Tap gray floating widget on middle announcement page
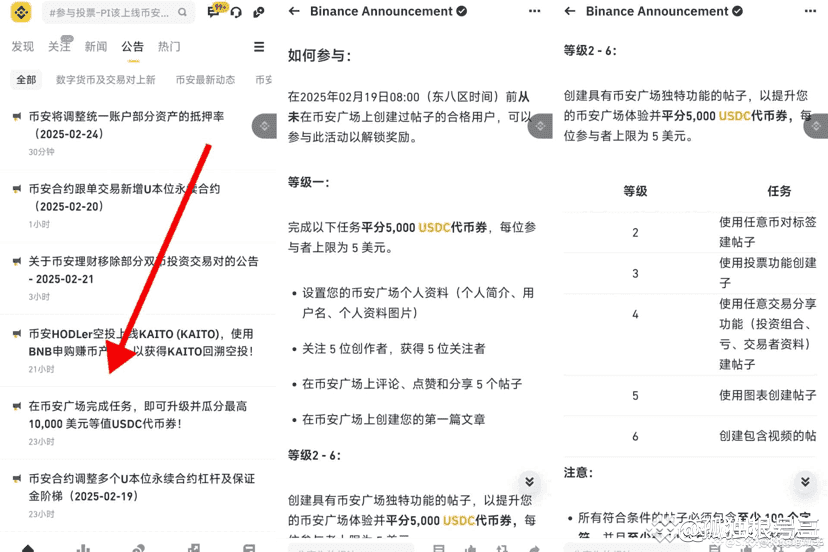This screenshot has height=552, width=828. point(540,126)
